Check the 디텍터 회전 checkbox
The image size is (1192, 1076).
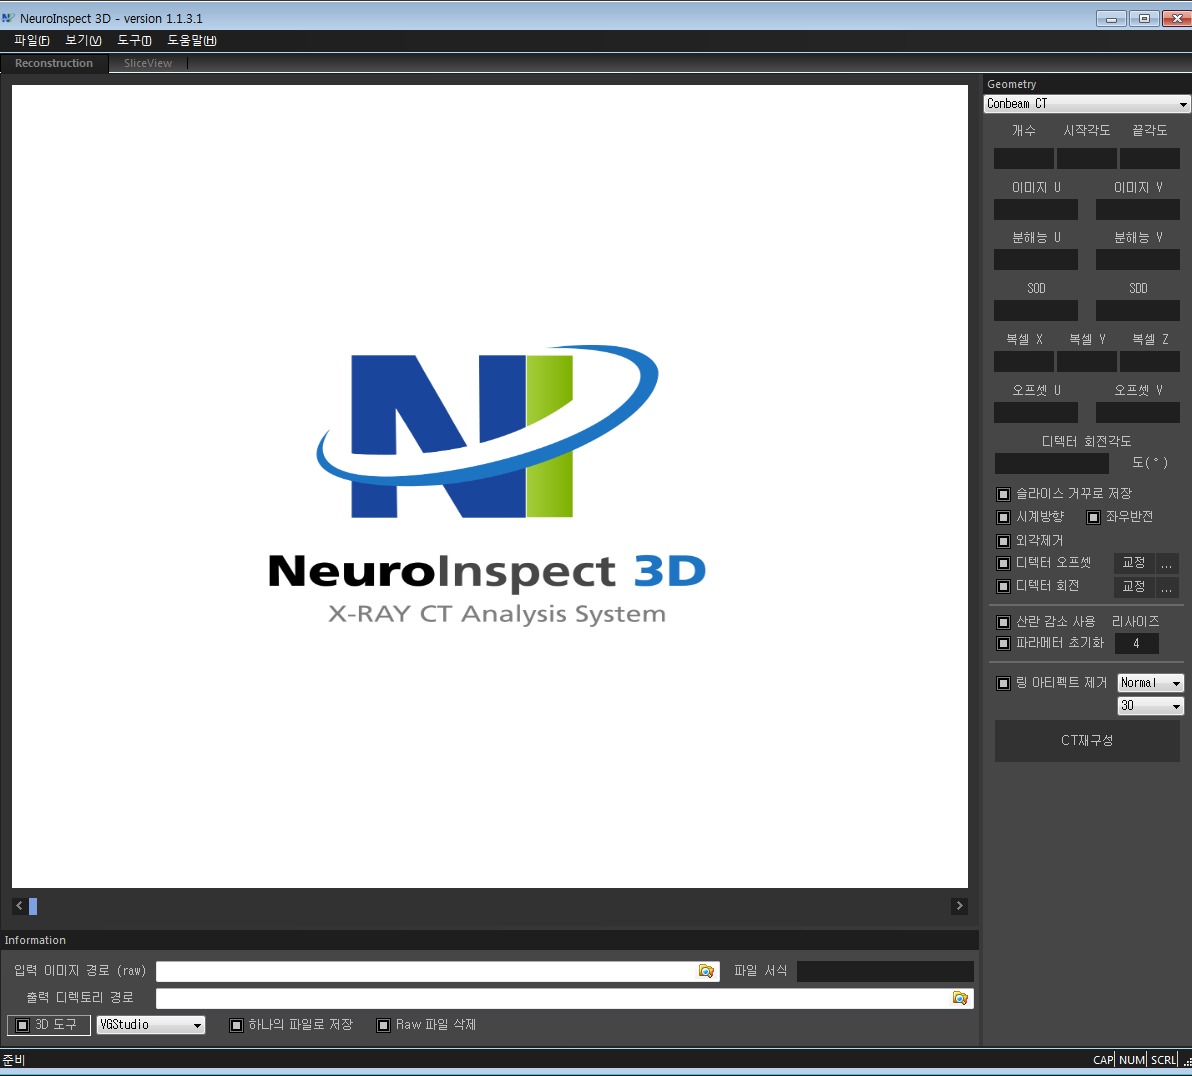1003,586
